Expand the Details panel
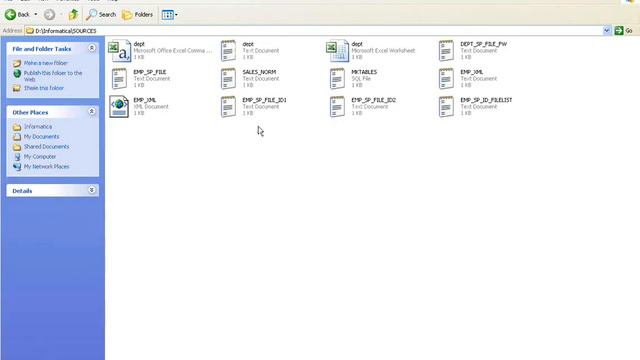Image resolution: width=640 pixels, height=360 pixels. pos(92,190)
